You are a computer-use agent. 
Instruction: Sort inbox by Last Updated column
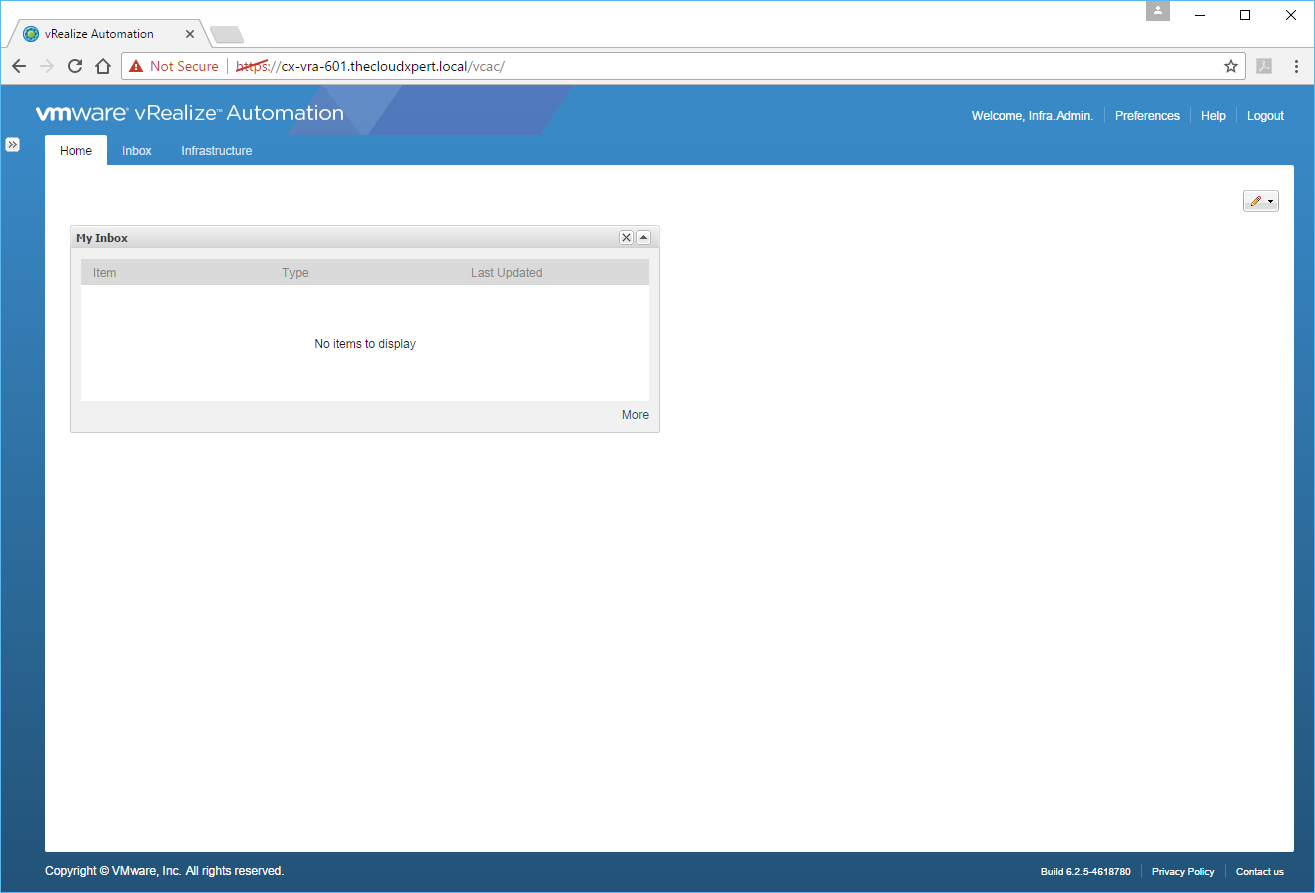click(x=506, y=273)
